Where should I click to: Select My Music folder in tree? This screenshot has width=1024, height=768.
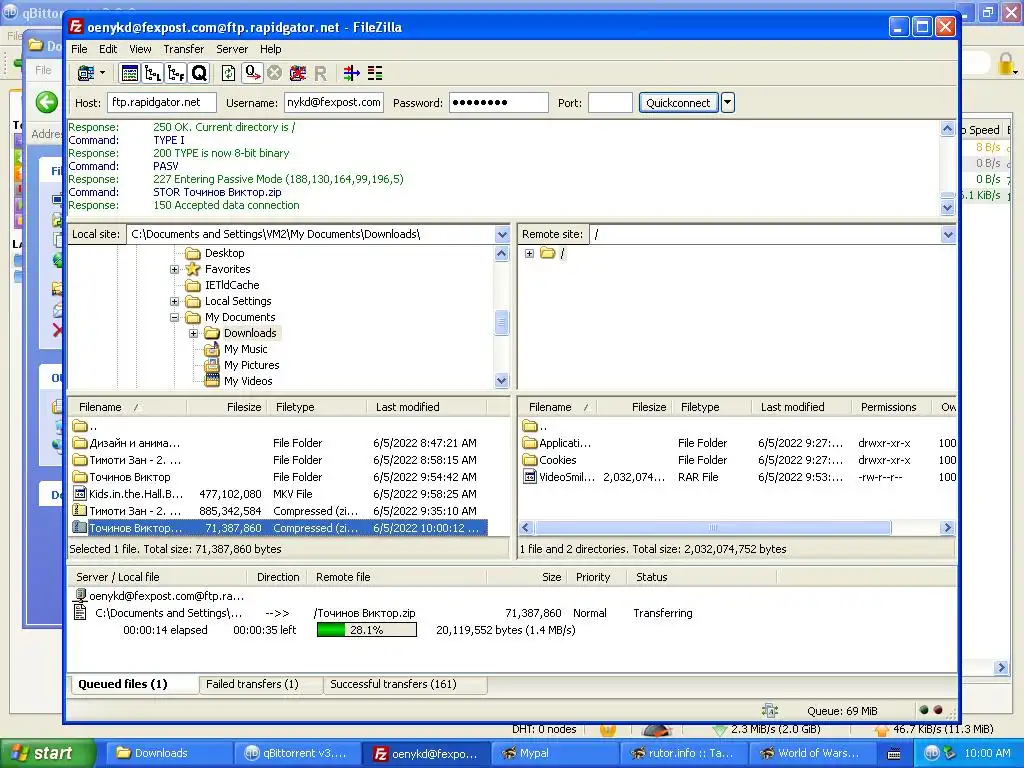(245, 349)
